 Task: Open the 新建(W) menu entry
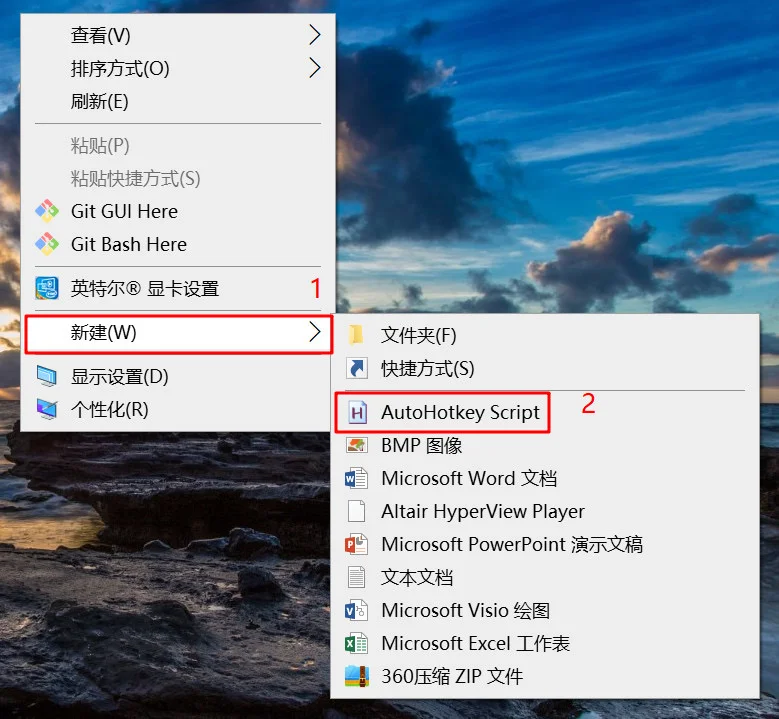click(x=178, y=334)
